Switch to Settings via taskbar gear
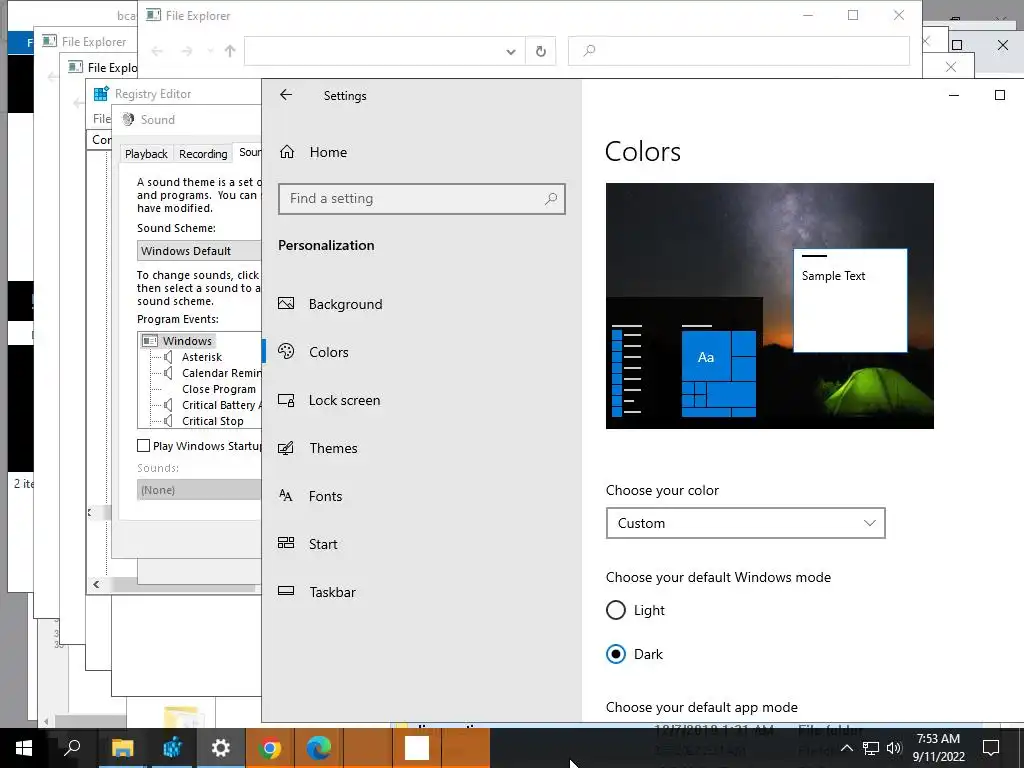1024x768 pixels. pyautogui.click(x=221, y=748)
